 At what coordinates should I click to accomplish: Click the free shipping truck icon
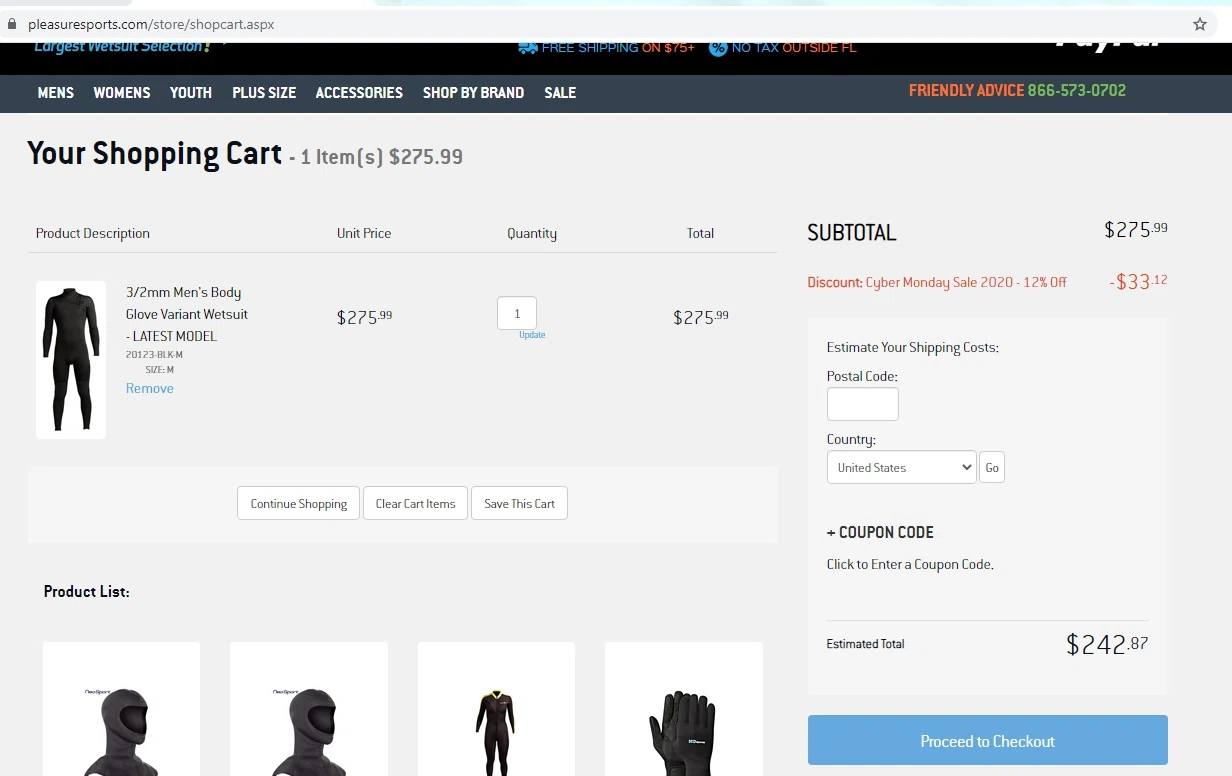(x=528, y=47)
